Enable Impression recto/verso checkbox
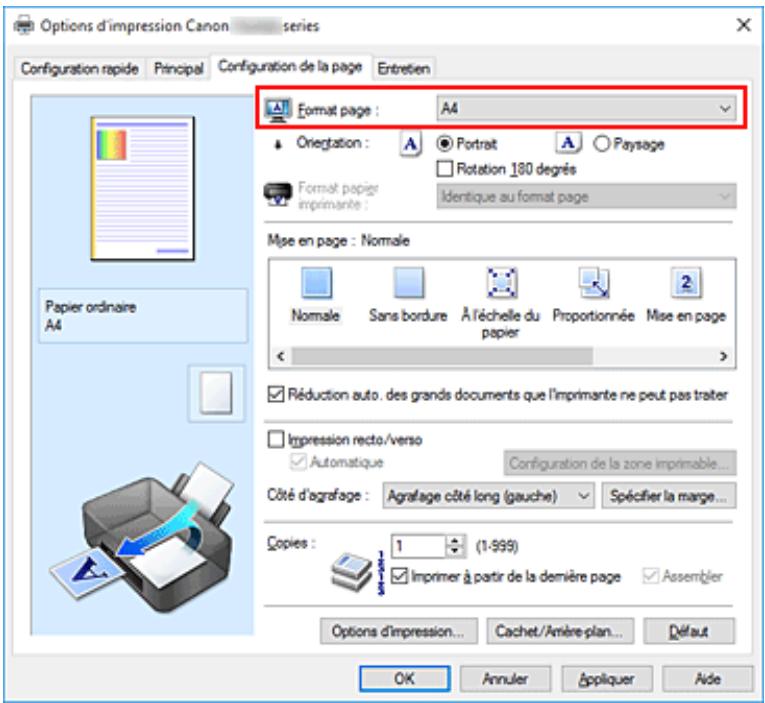Viewport: 765px width, 703px height. (x=276, y=440)
